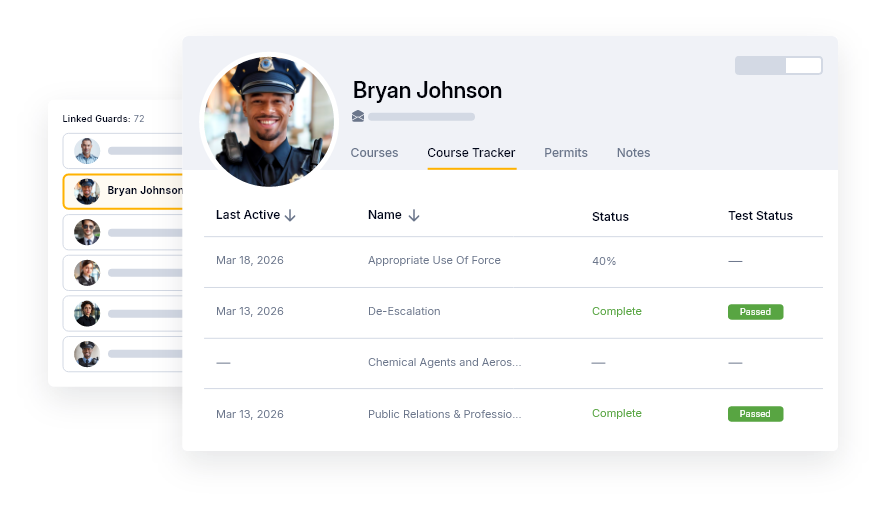This screenshot has height=513, width=886.
Task: Open Public Relations & Professio... course
Action: (445, 414)
